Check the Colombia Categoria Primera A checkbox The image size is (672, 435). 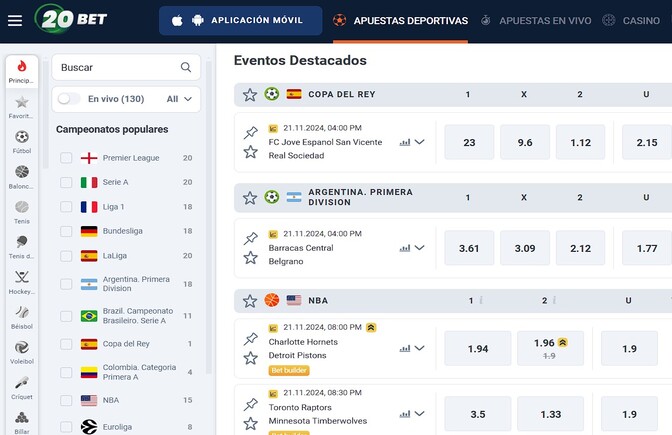[x=66, y=372]
